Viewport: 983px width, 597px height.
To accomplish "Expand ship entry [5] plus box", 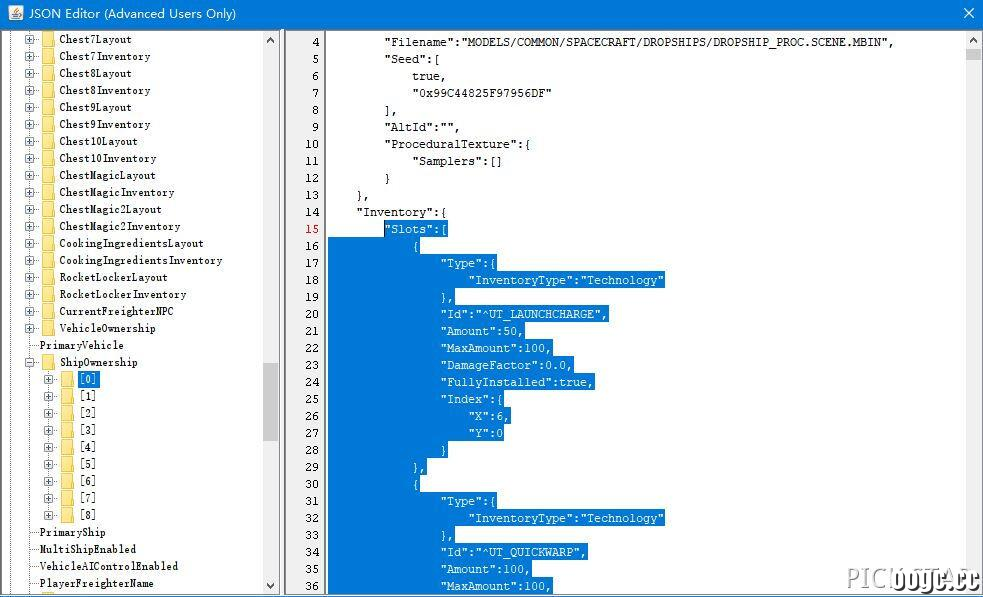I will 49,464.
